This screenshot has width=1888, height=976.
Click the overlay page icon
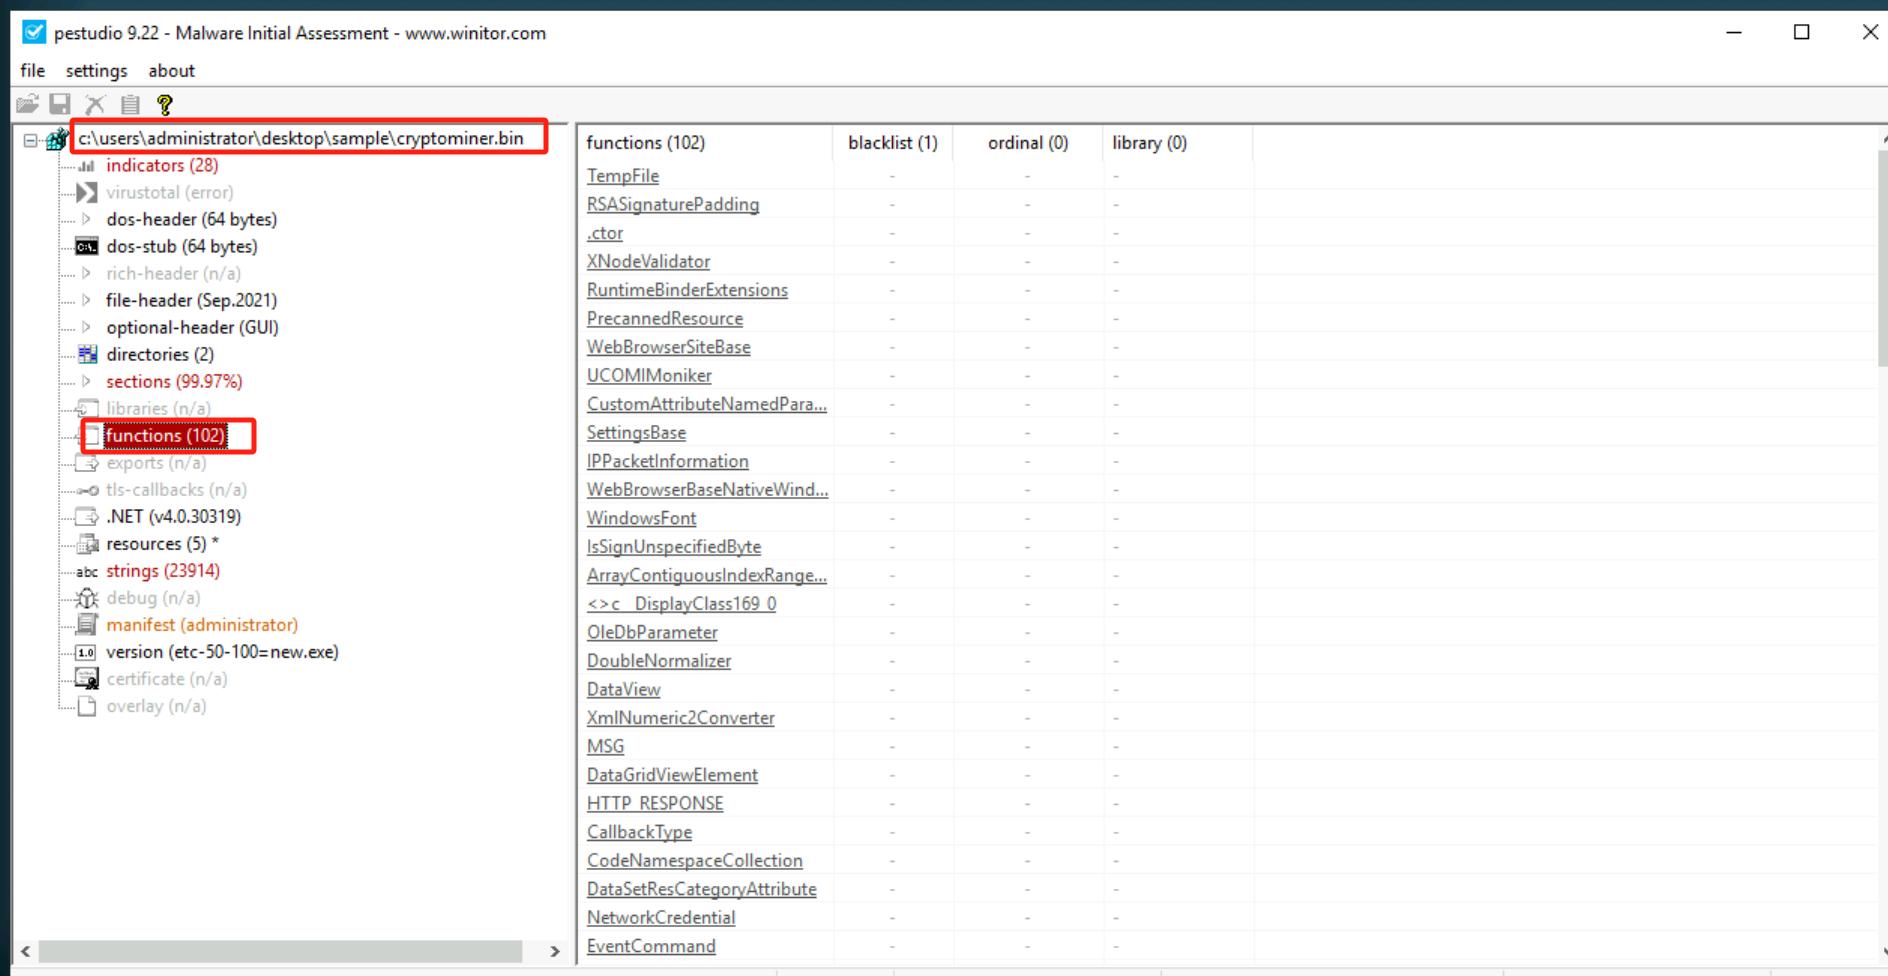tap(87, 706)
